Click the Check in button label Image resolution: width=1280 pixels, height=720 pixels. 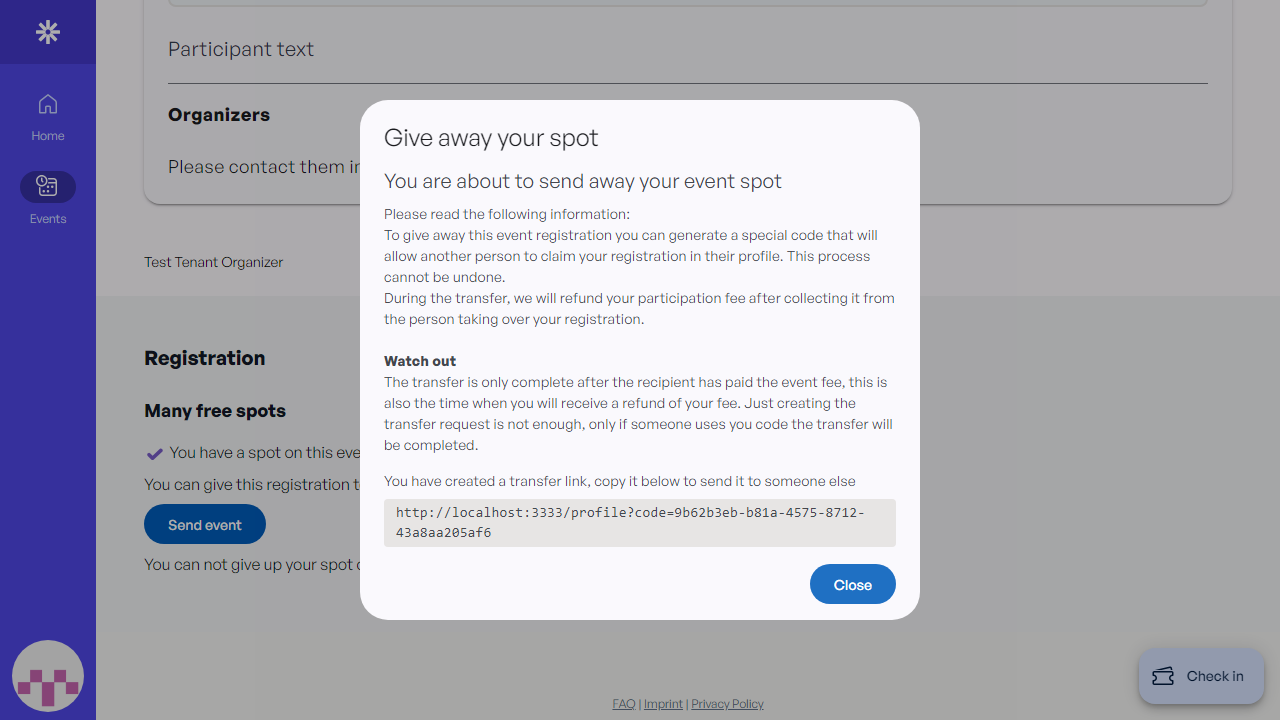point(1214,677)
